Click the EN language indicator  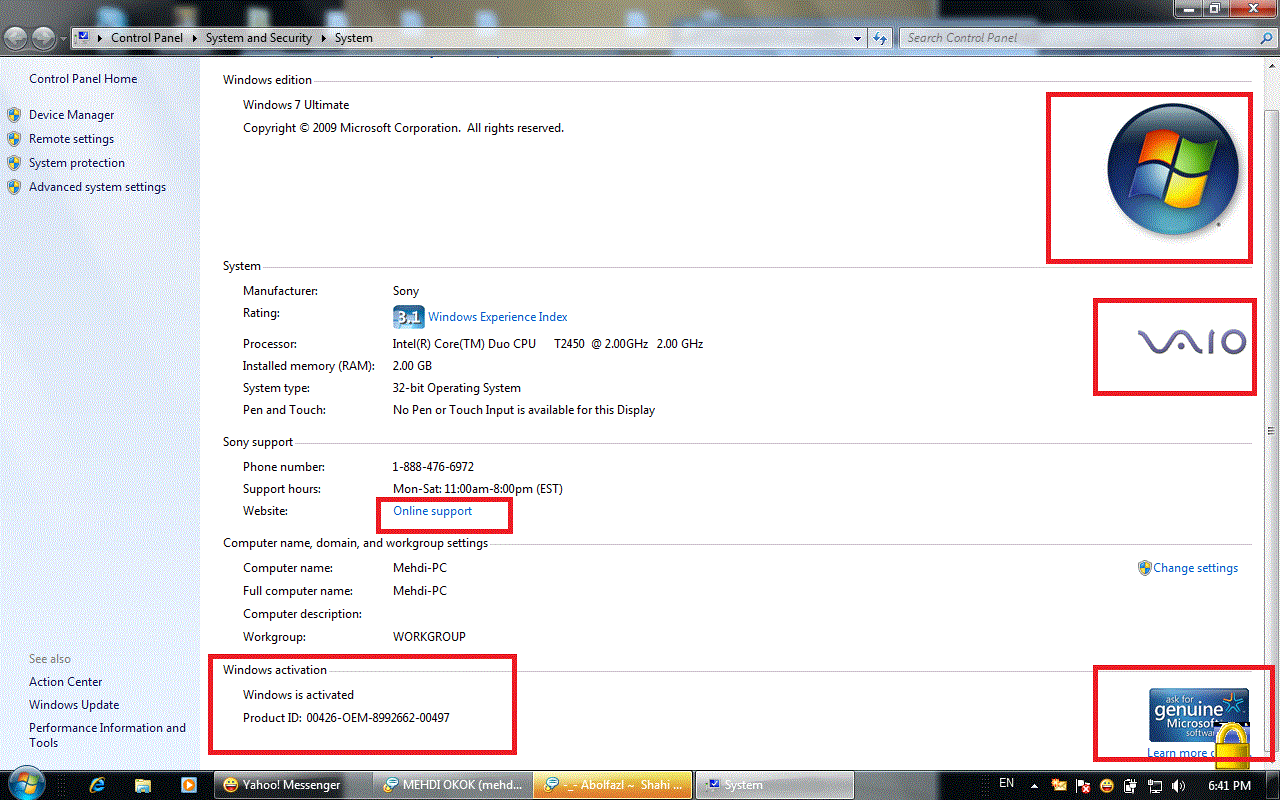click(x=1007, y=783)
